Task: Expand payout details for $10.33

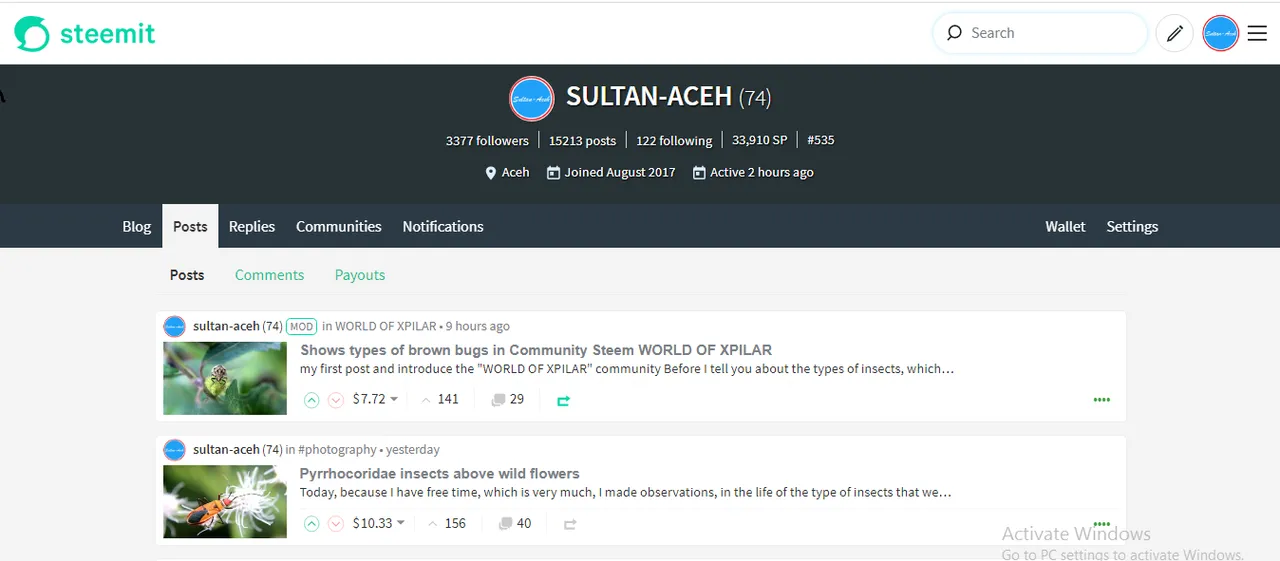Action: click(379, 523)
